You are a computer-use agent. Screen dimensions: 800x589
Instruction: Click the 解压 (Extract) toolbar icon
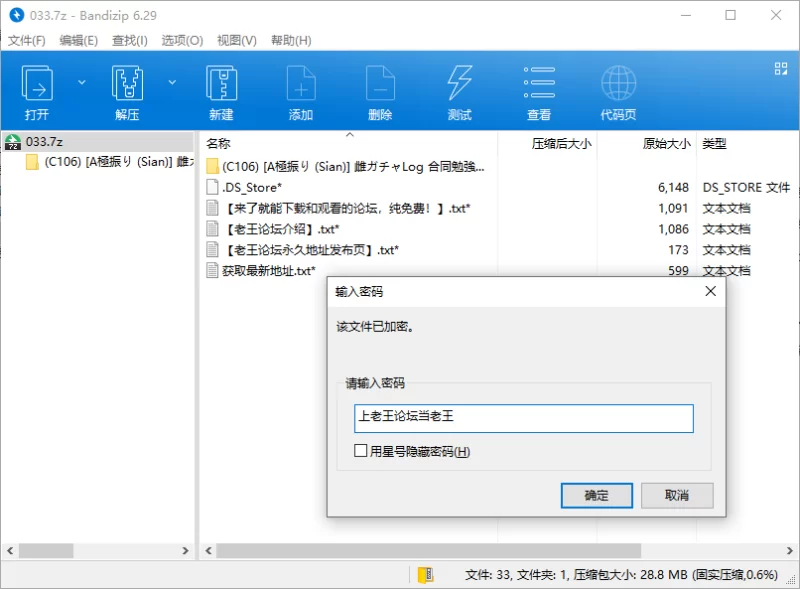tap(127, 83)
